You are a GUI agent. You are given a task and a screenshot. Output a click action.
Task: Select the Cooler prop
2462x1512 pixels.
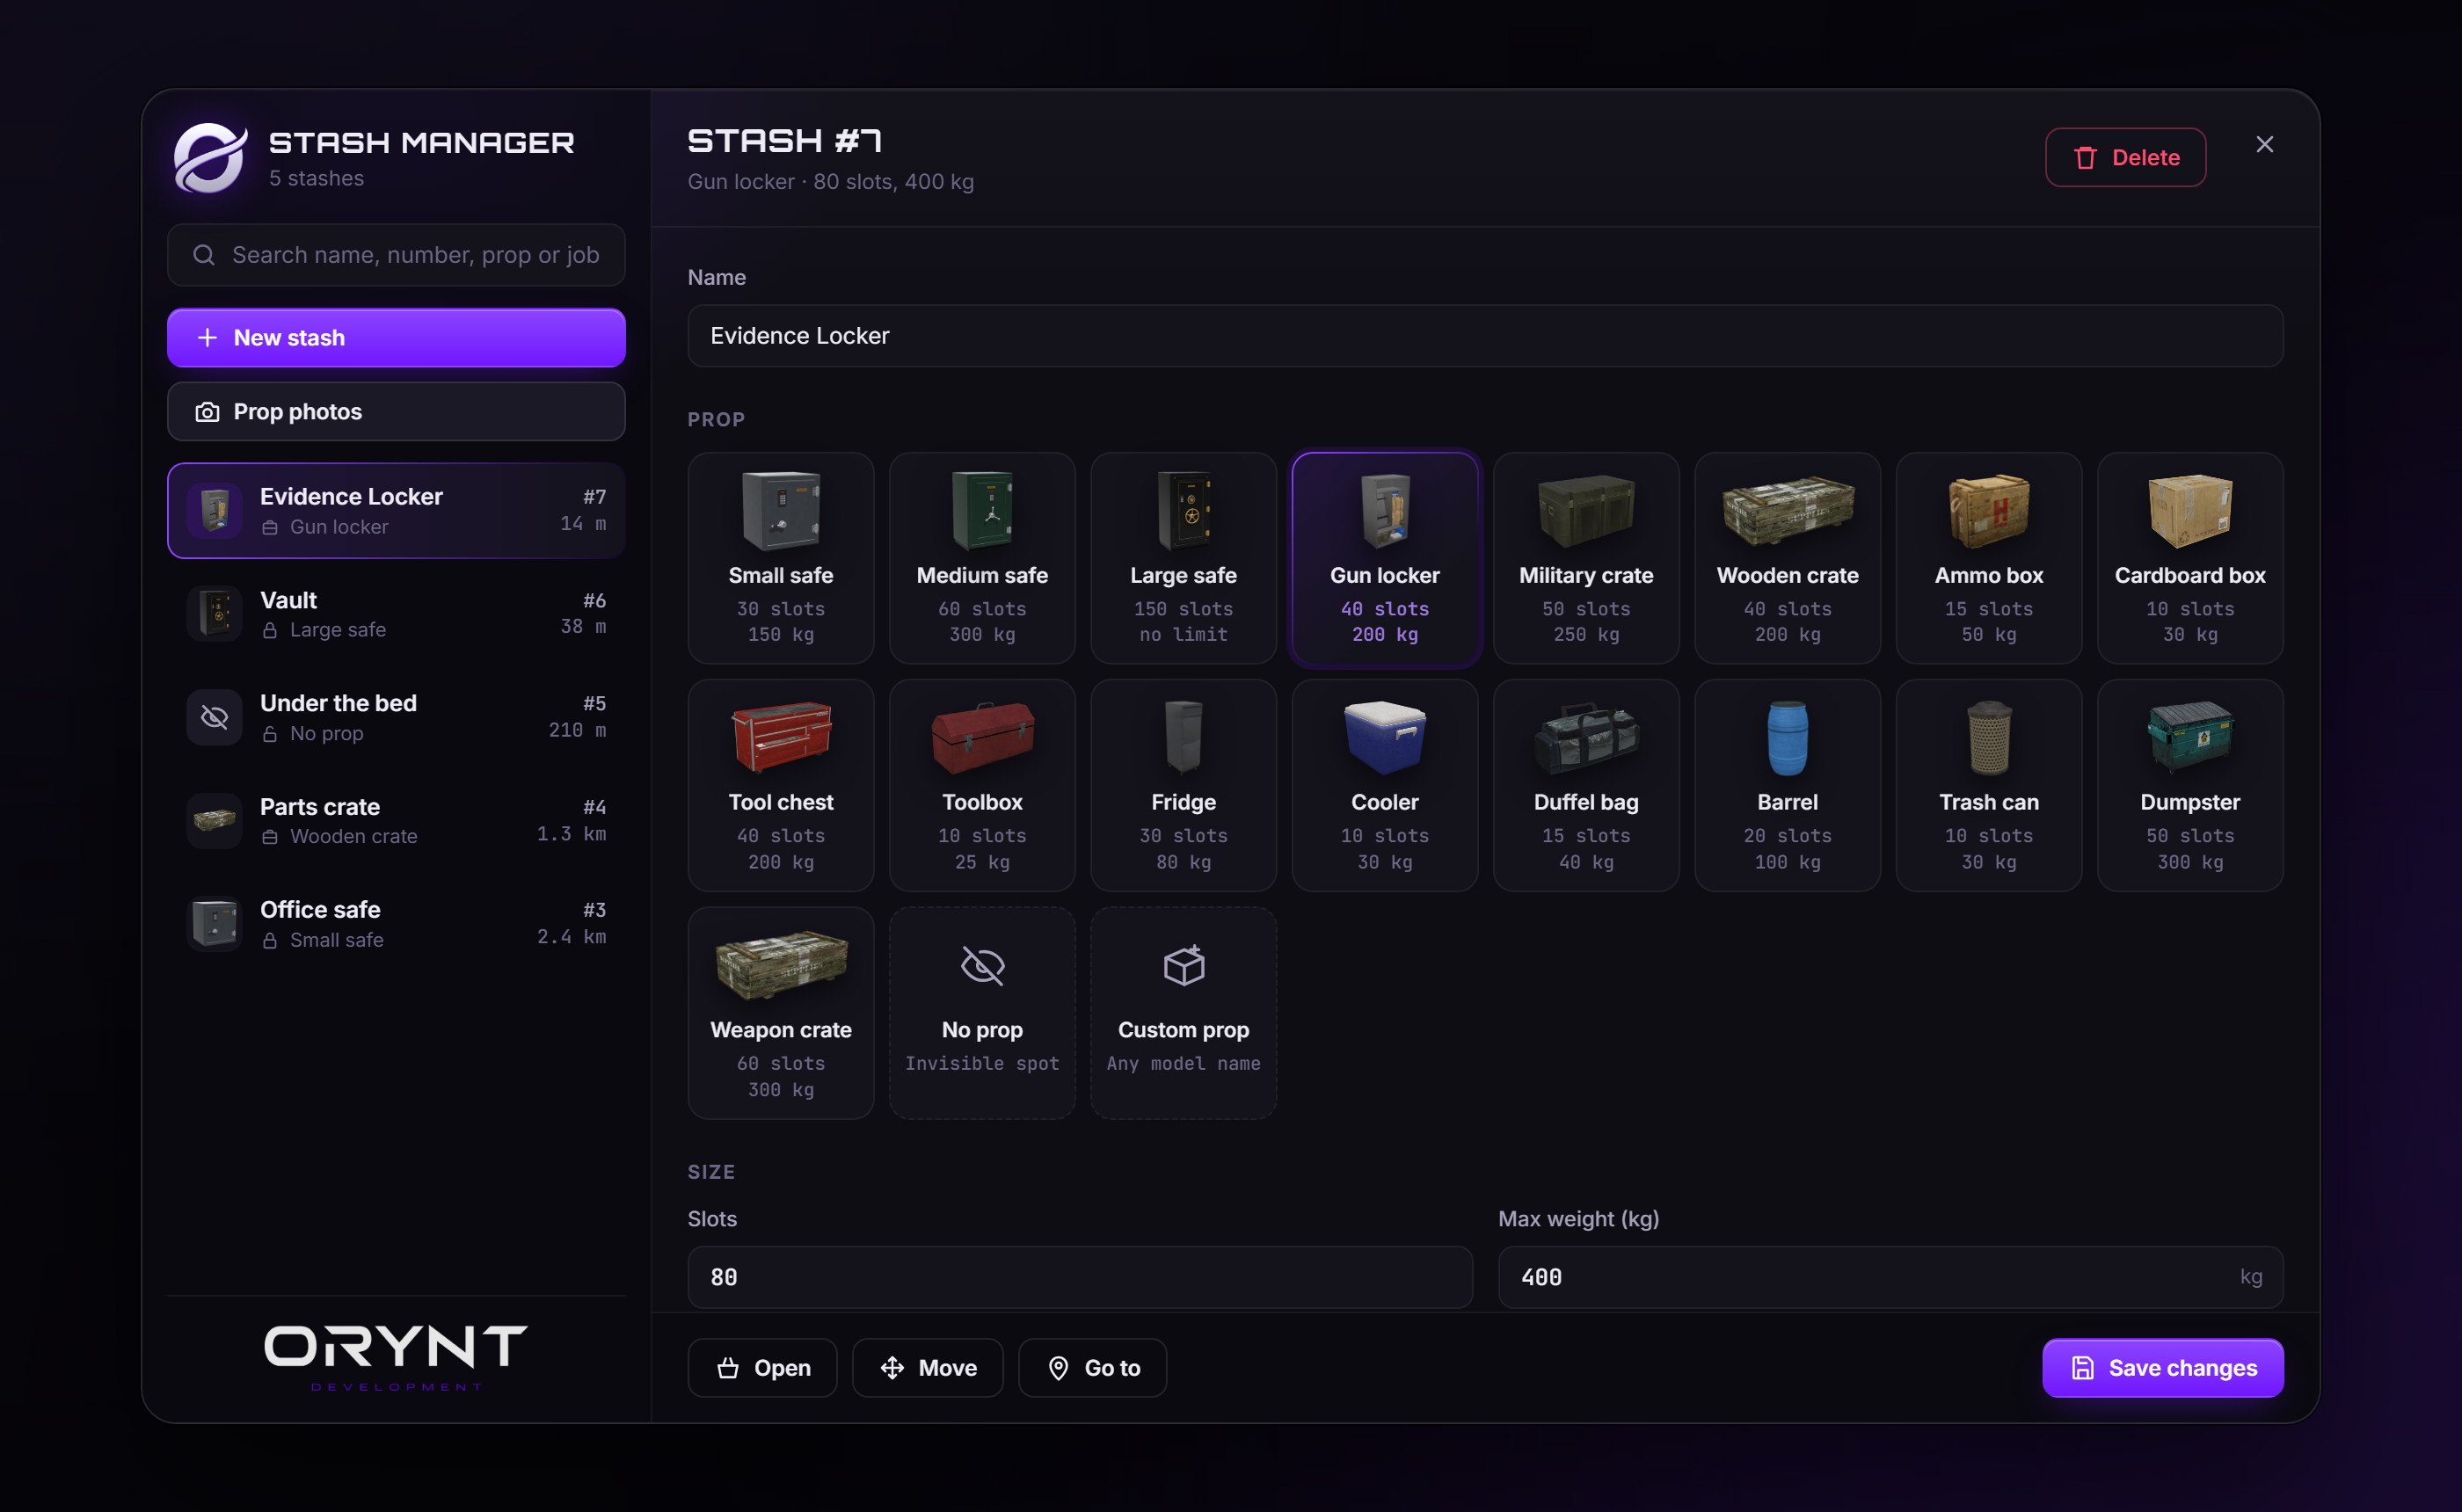tap(1385, 785)
